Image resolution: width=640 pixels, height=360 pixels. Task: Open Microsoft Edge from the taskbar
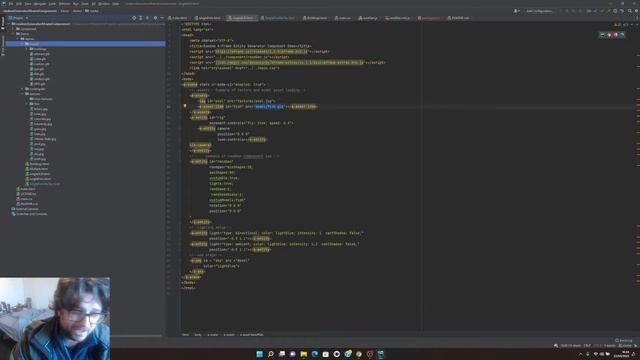point(314,354)
